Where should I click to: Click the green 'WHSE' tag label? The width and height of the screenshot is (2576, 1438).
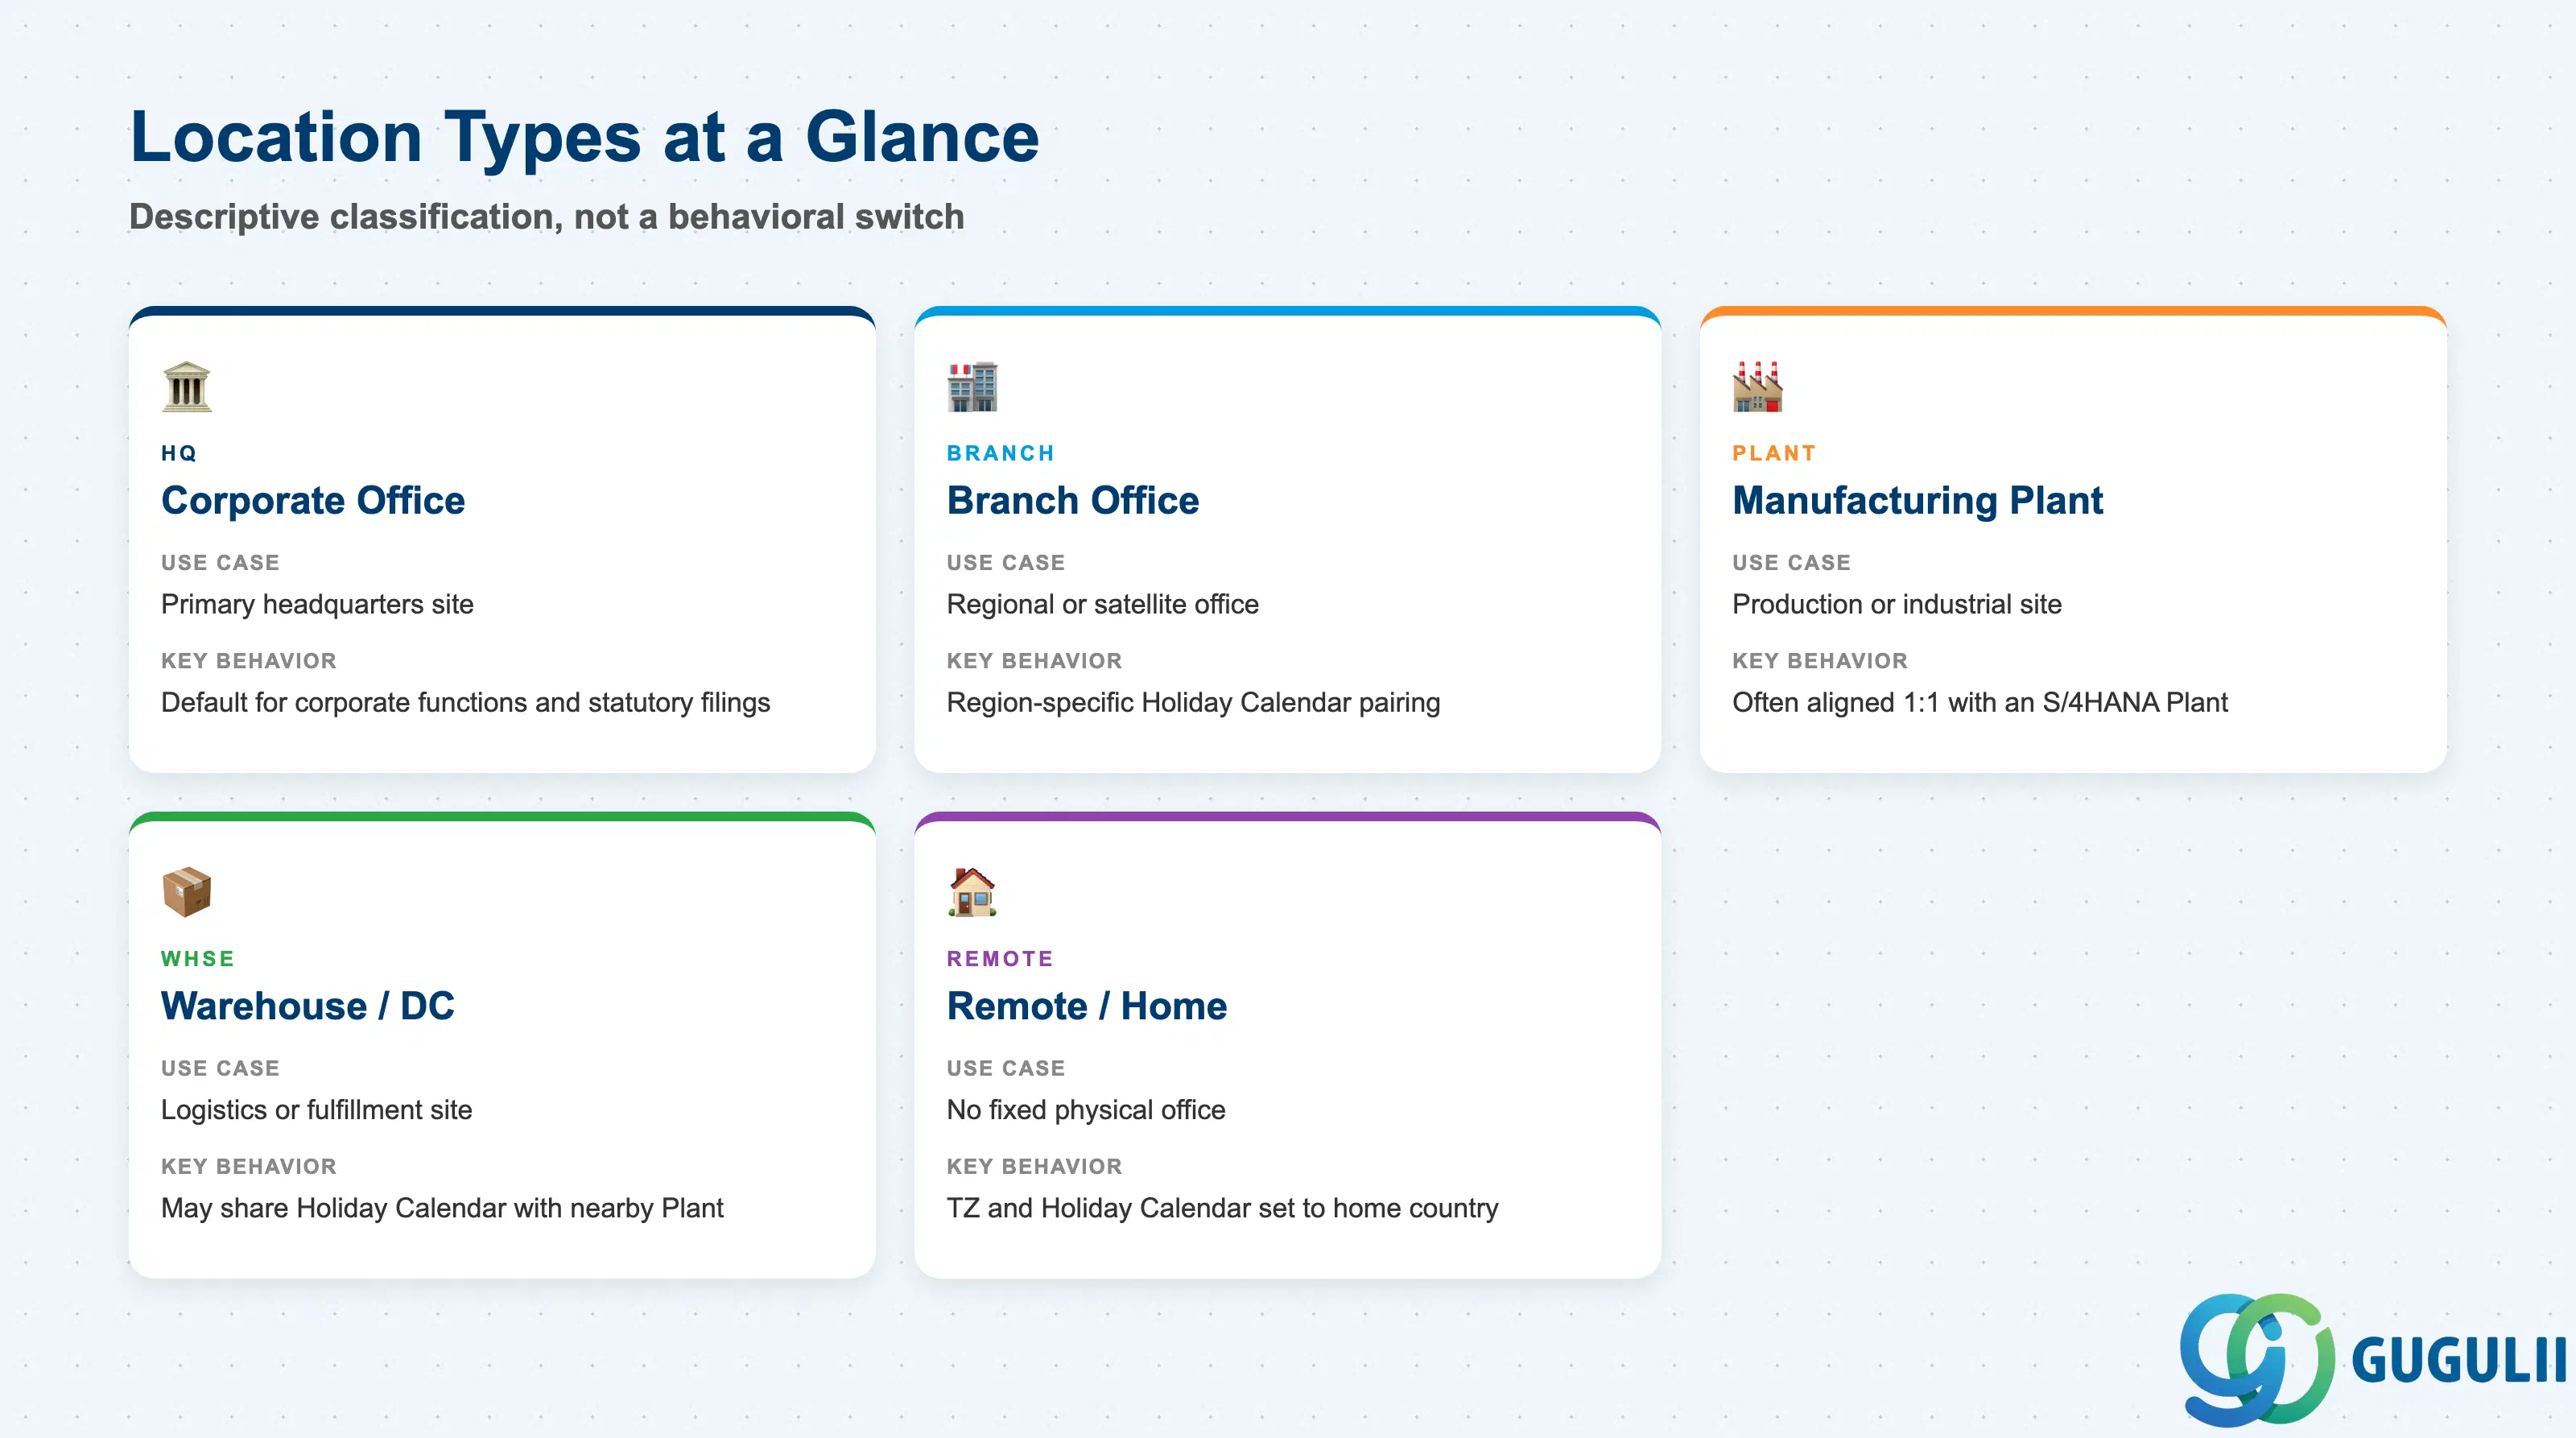198,958
